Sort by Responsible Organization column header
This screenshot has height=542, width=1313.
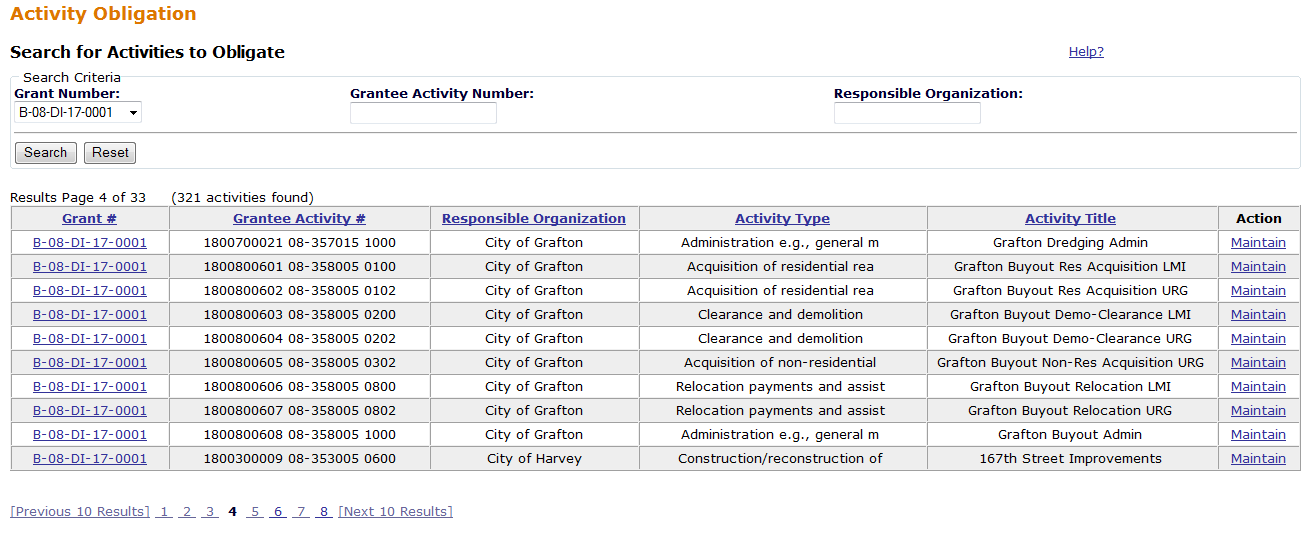point(533,218)
